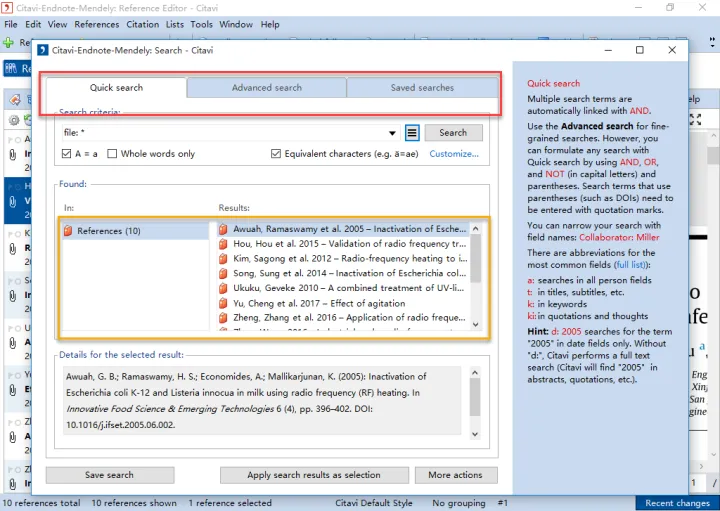This screenshot has height=511, width=720.
Task: Toggle the A = a case checkbox
Action: tap(67, 154)
